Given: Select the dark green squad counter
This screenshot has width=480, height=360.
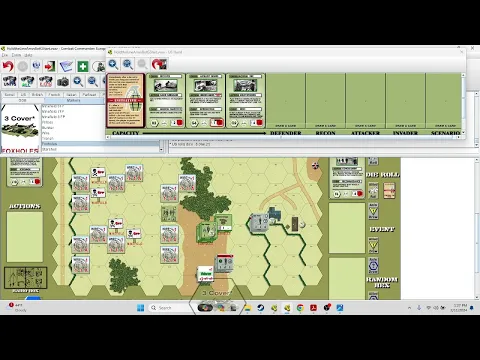Looking at the screenshot, I should [169, 214].
